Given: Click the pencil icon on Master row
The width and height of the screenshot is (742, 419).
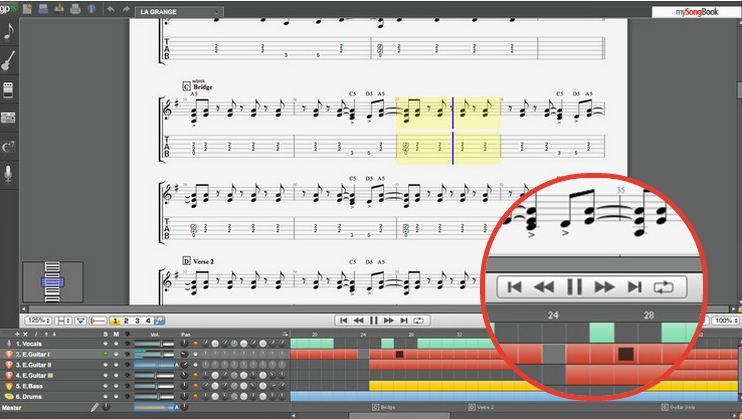Looking at the screenshot, I should (x=95, y=407).
